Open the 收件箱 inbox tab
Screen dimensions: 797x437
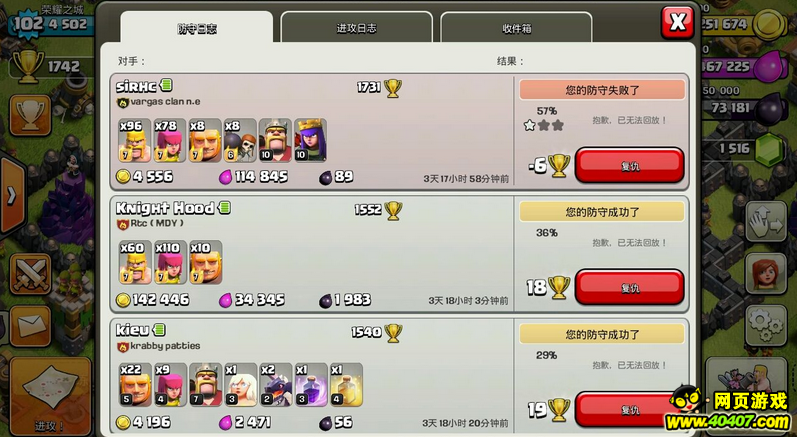click(x=516, y=28)
